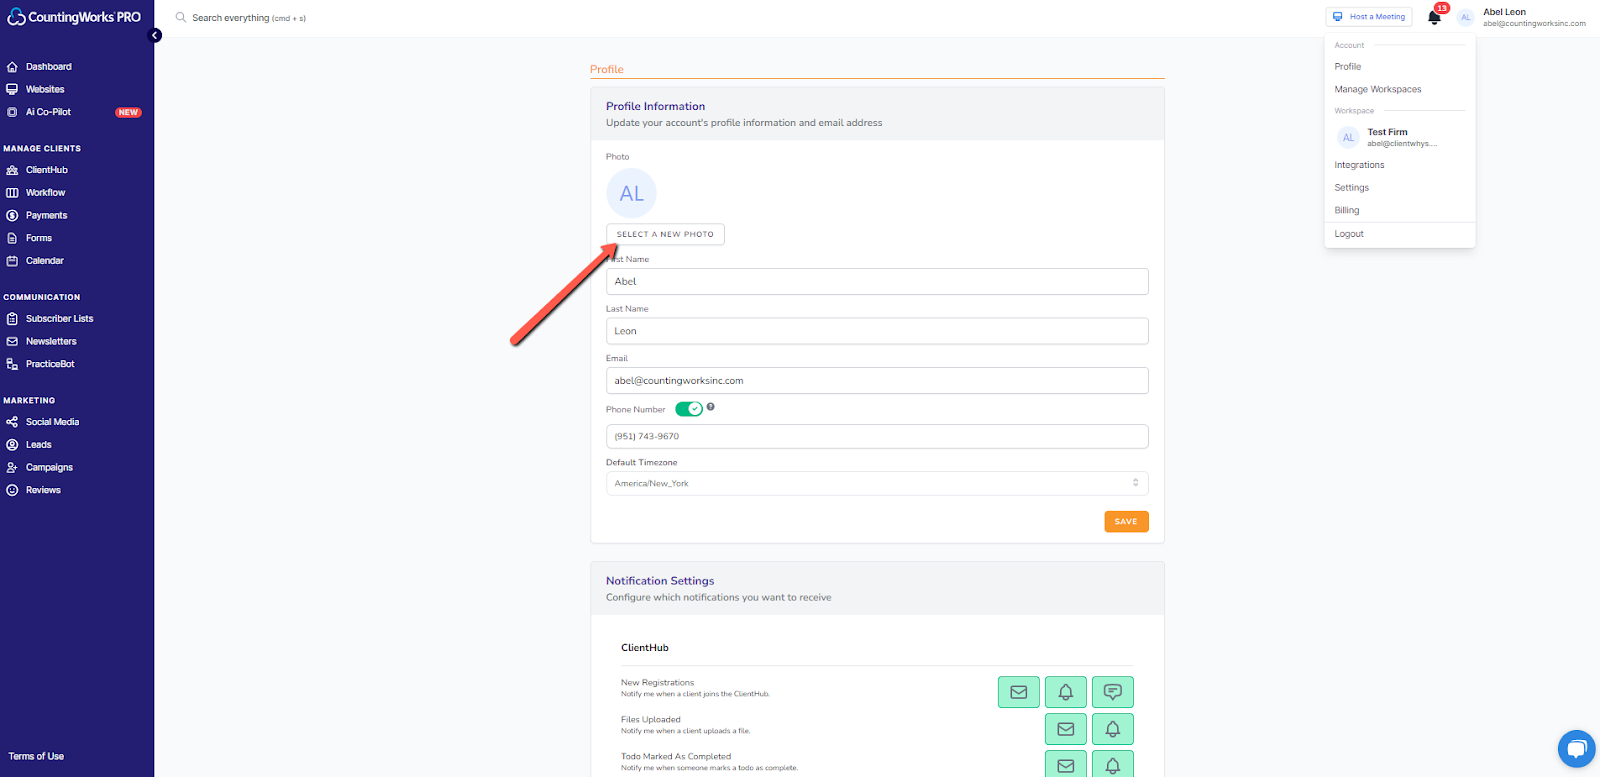Screen dimensions: 1600x777
Task: Click the CountingWorks PRO logo
Action: click(x=74, y=17)
